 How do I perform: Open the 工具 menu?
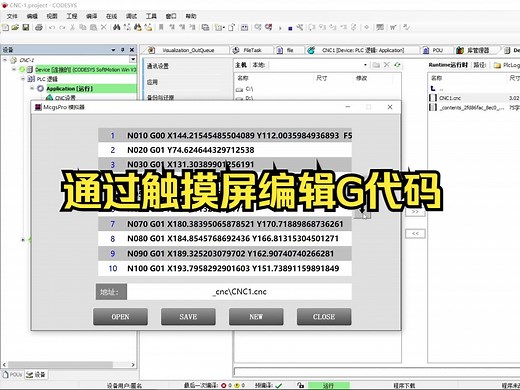pos(151,16)
